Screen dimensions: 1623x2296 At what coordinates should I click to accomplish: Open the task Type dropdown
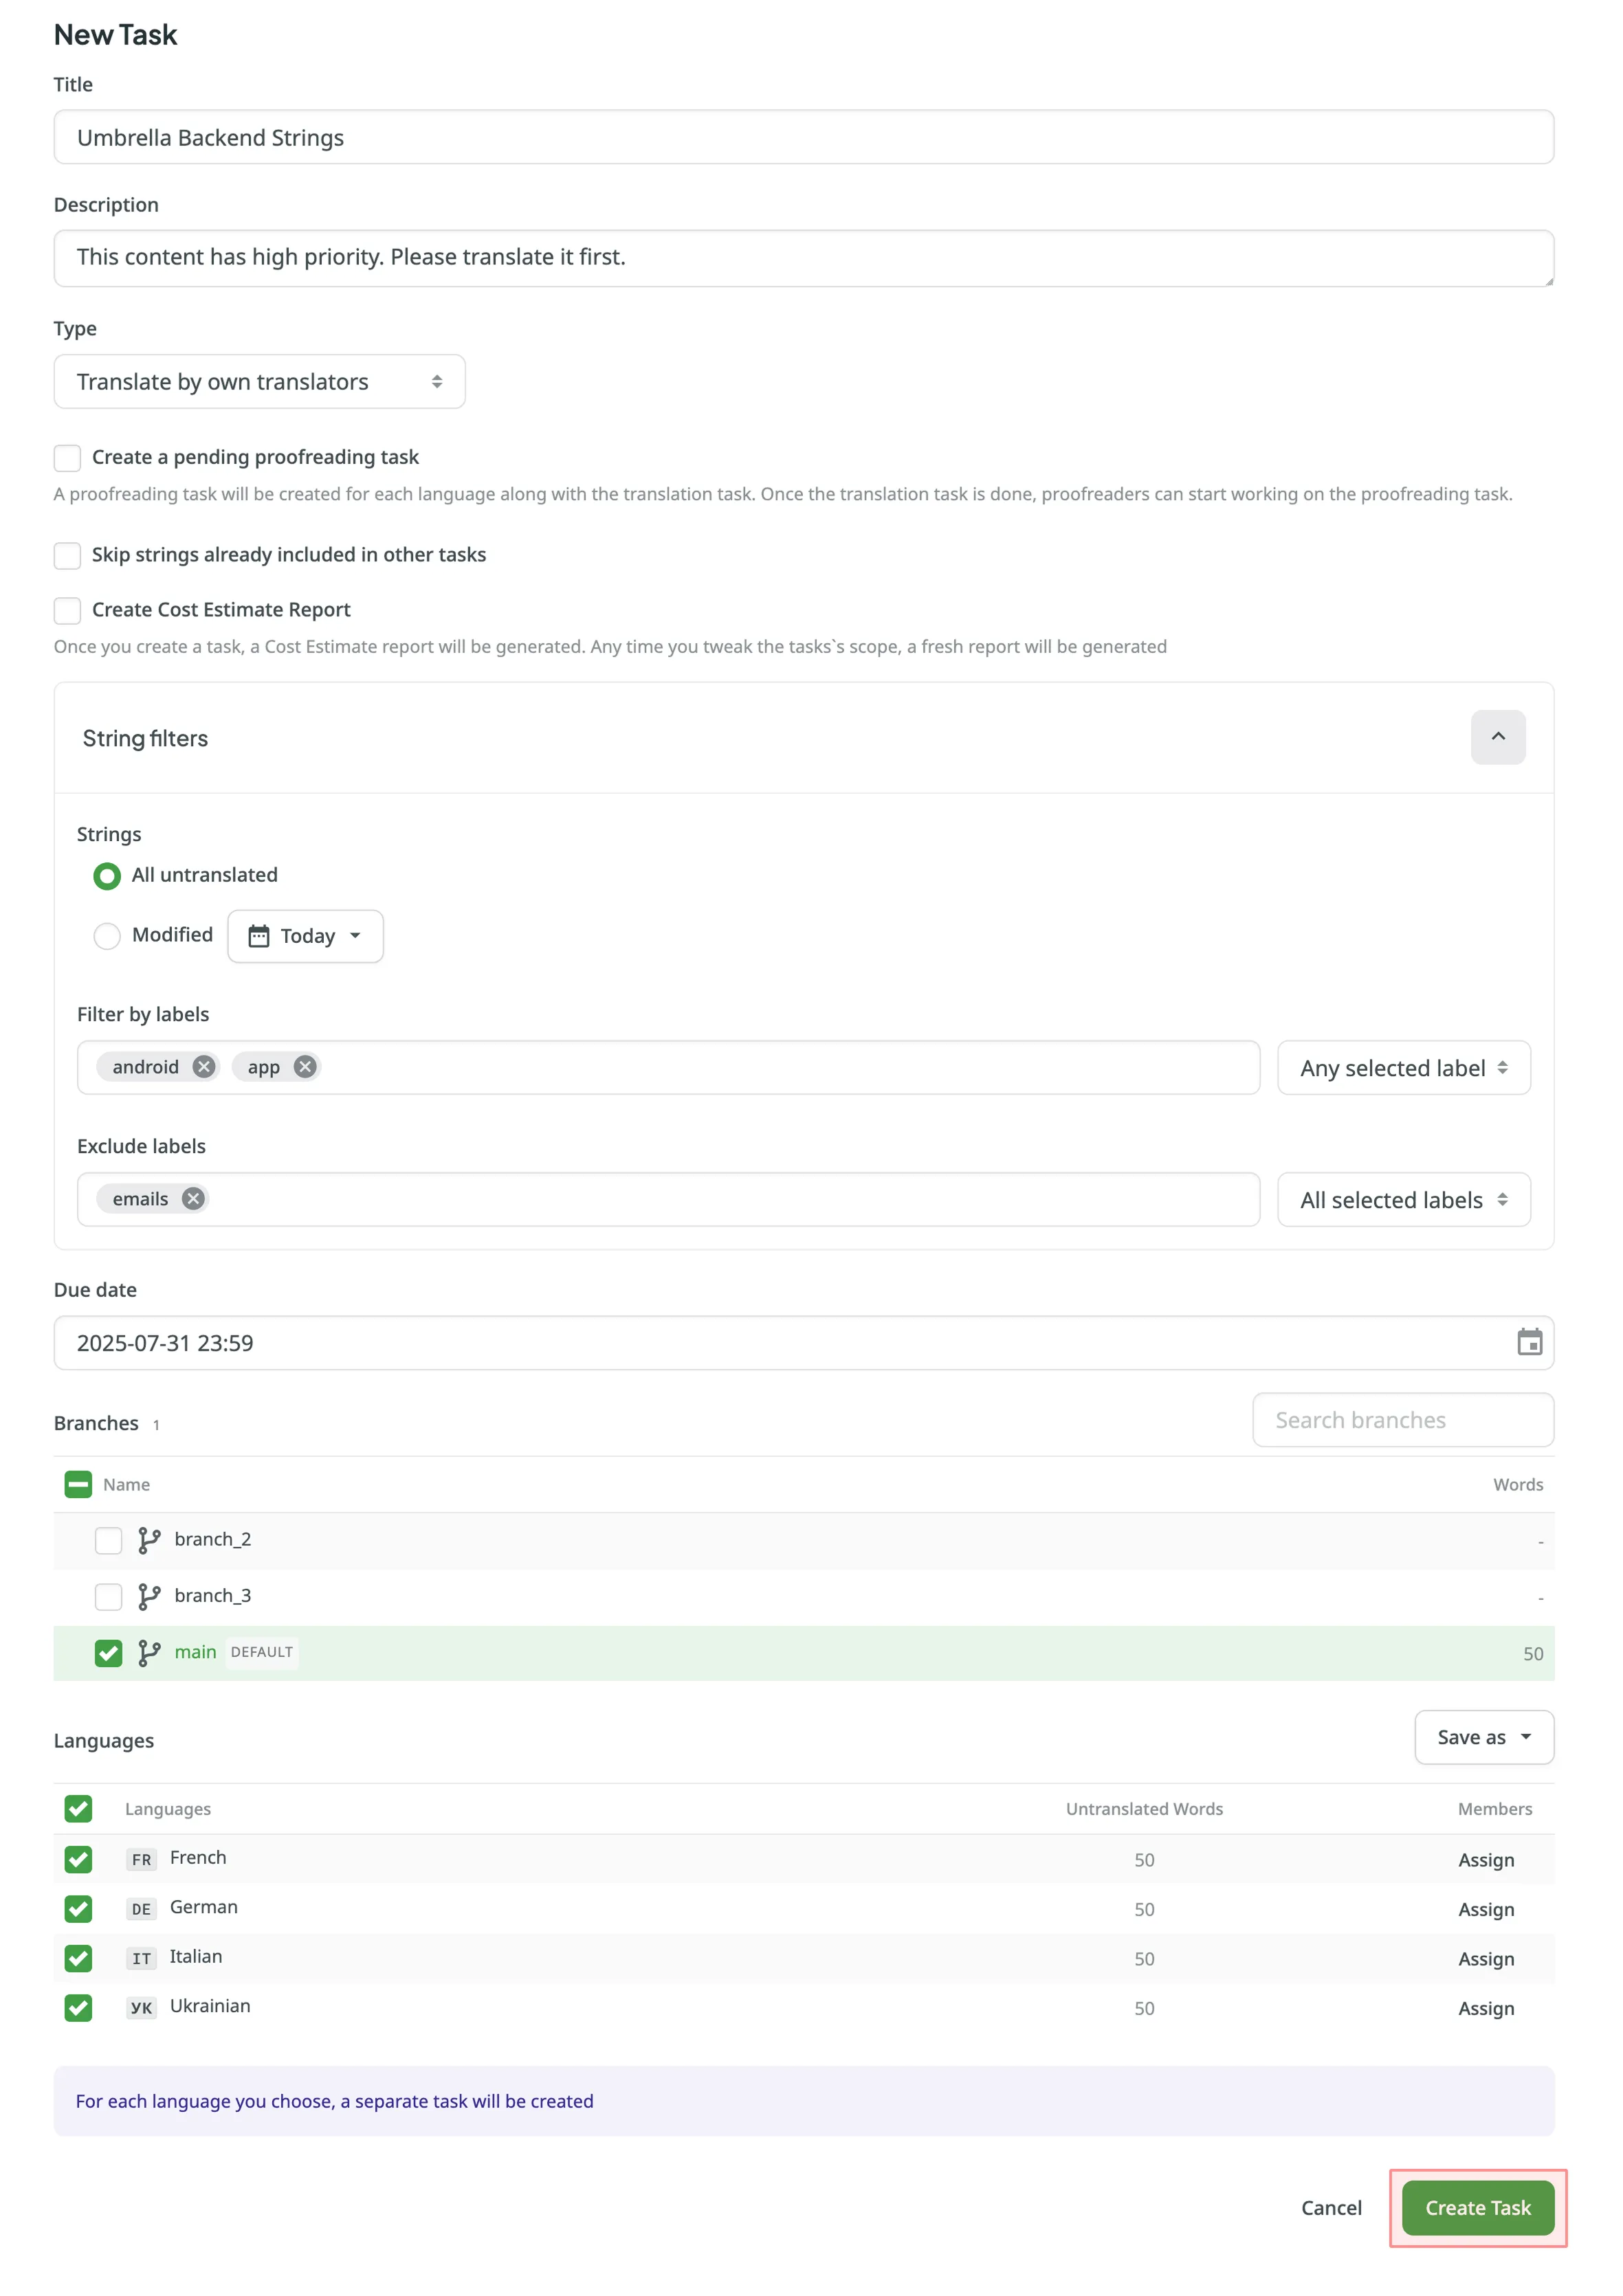[259, 381]
